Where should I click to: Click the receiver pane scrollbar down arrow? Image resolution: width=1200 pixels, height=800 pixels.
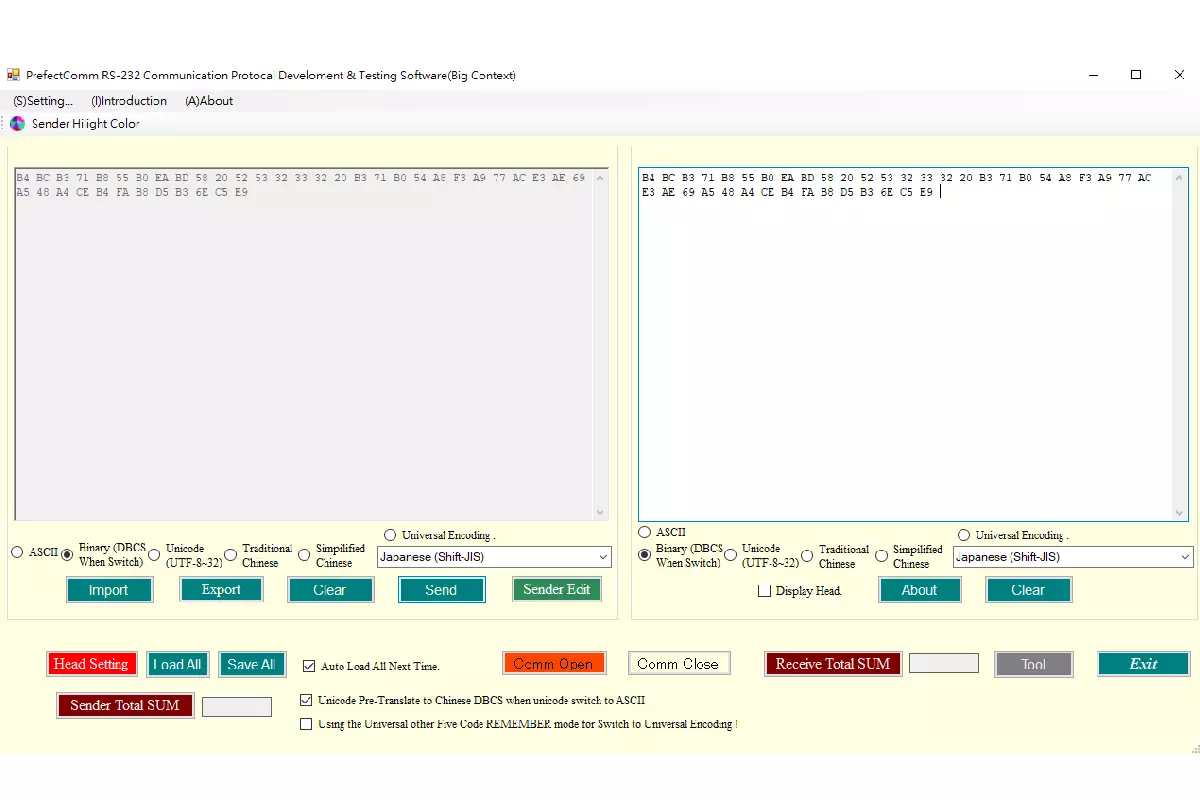(1180, 513)
